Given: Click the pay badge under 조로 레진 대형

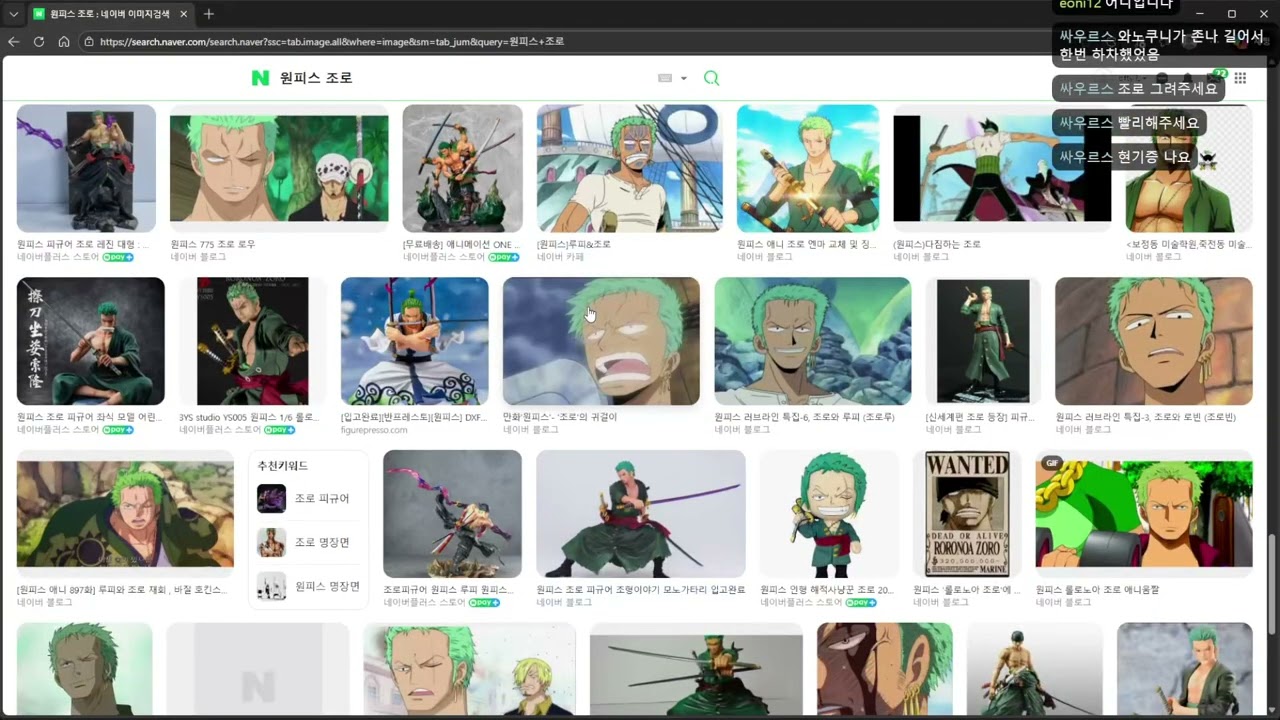Looking at the screenshot, I should click(x=117, y=257).
